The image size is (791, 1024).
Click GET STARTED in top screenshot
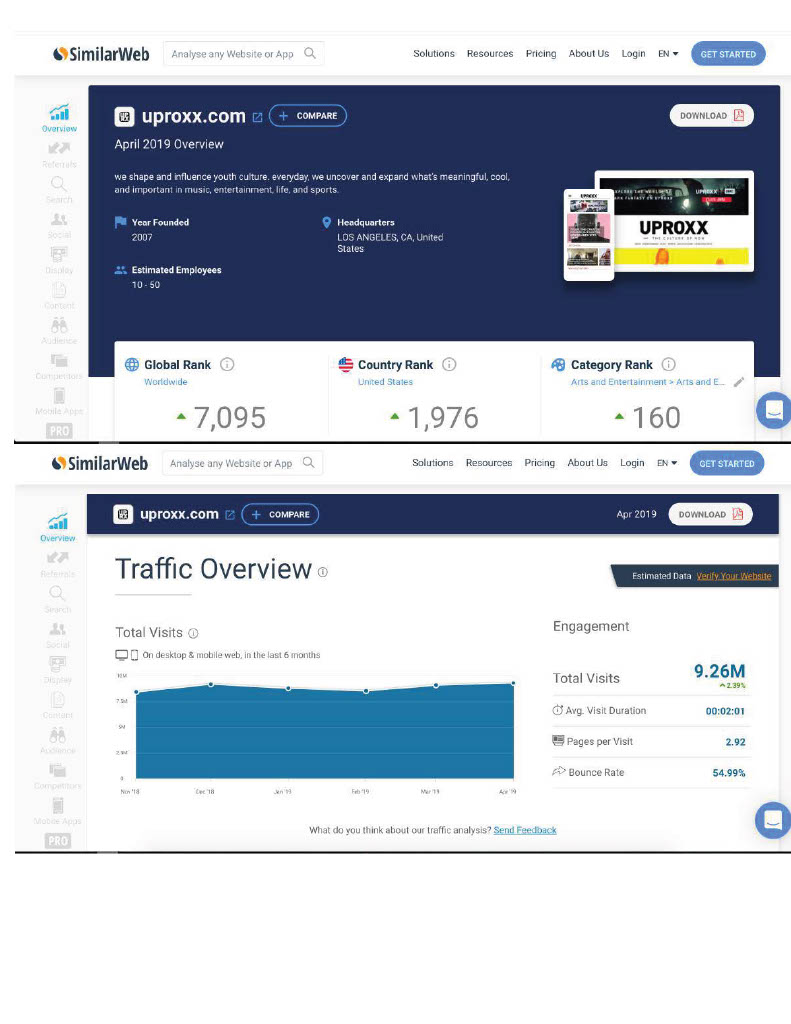point(728,54)
